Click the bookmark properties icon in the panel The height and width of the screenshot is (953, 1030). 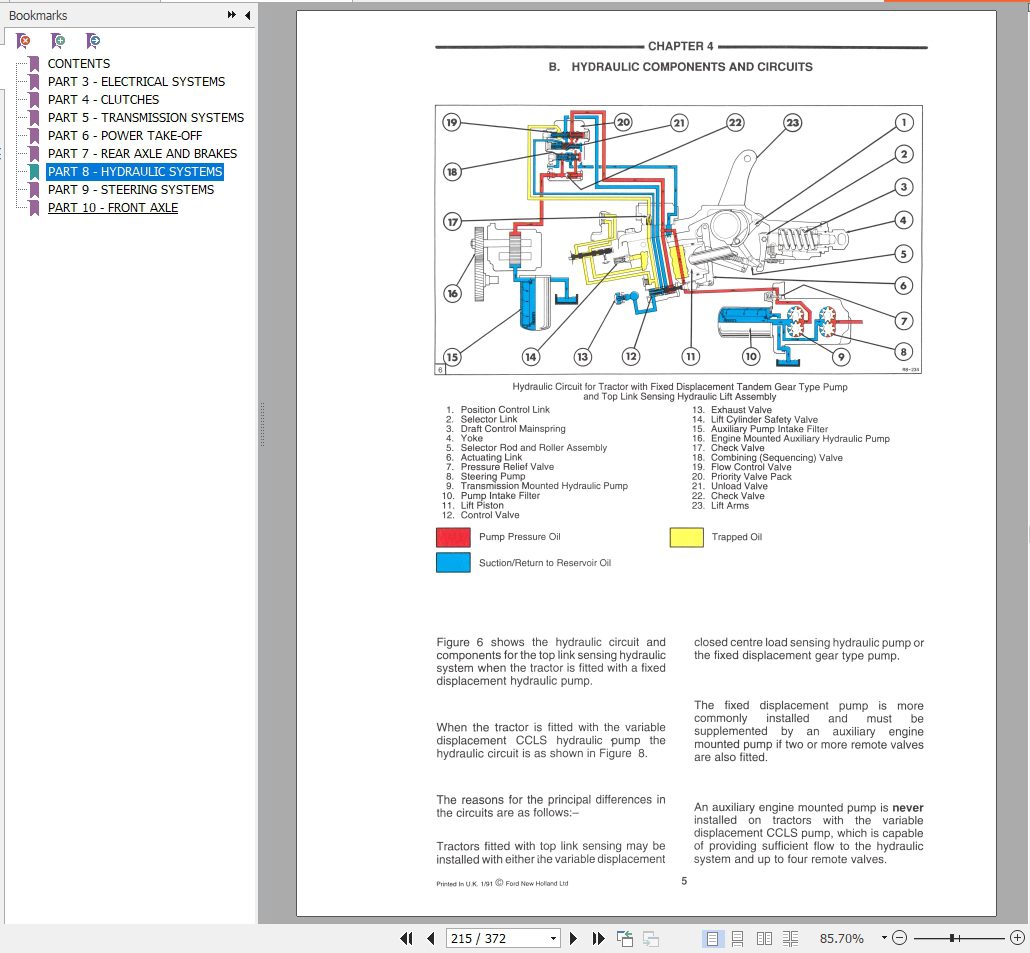tap(93, 41)
